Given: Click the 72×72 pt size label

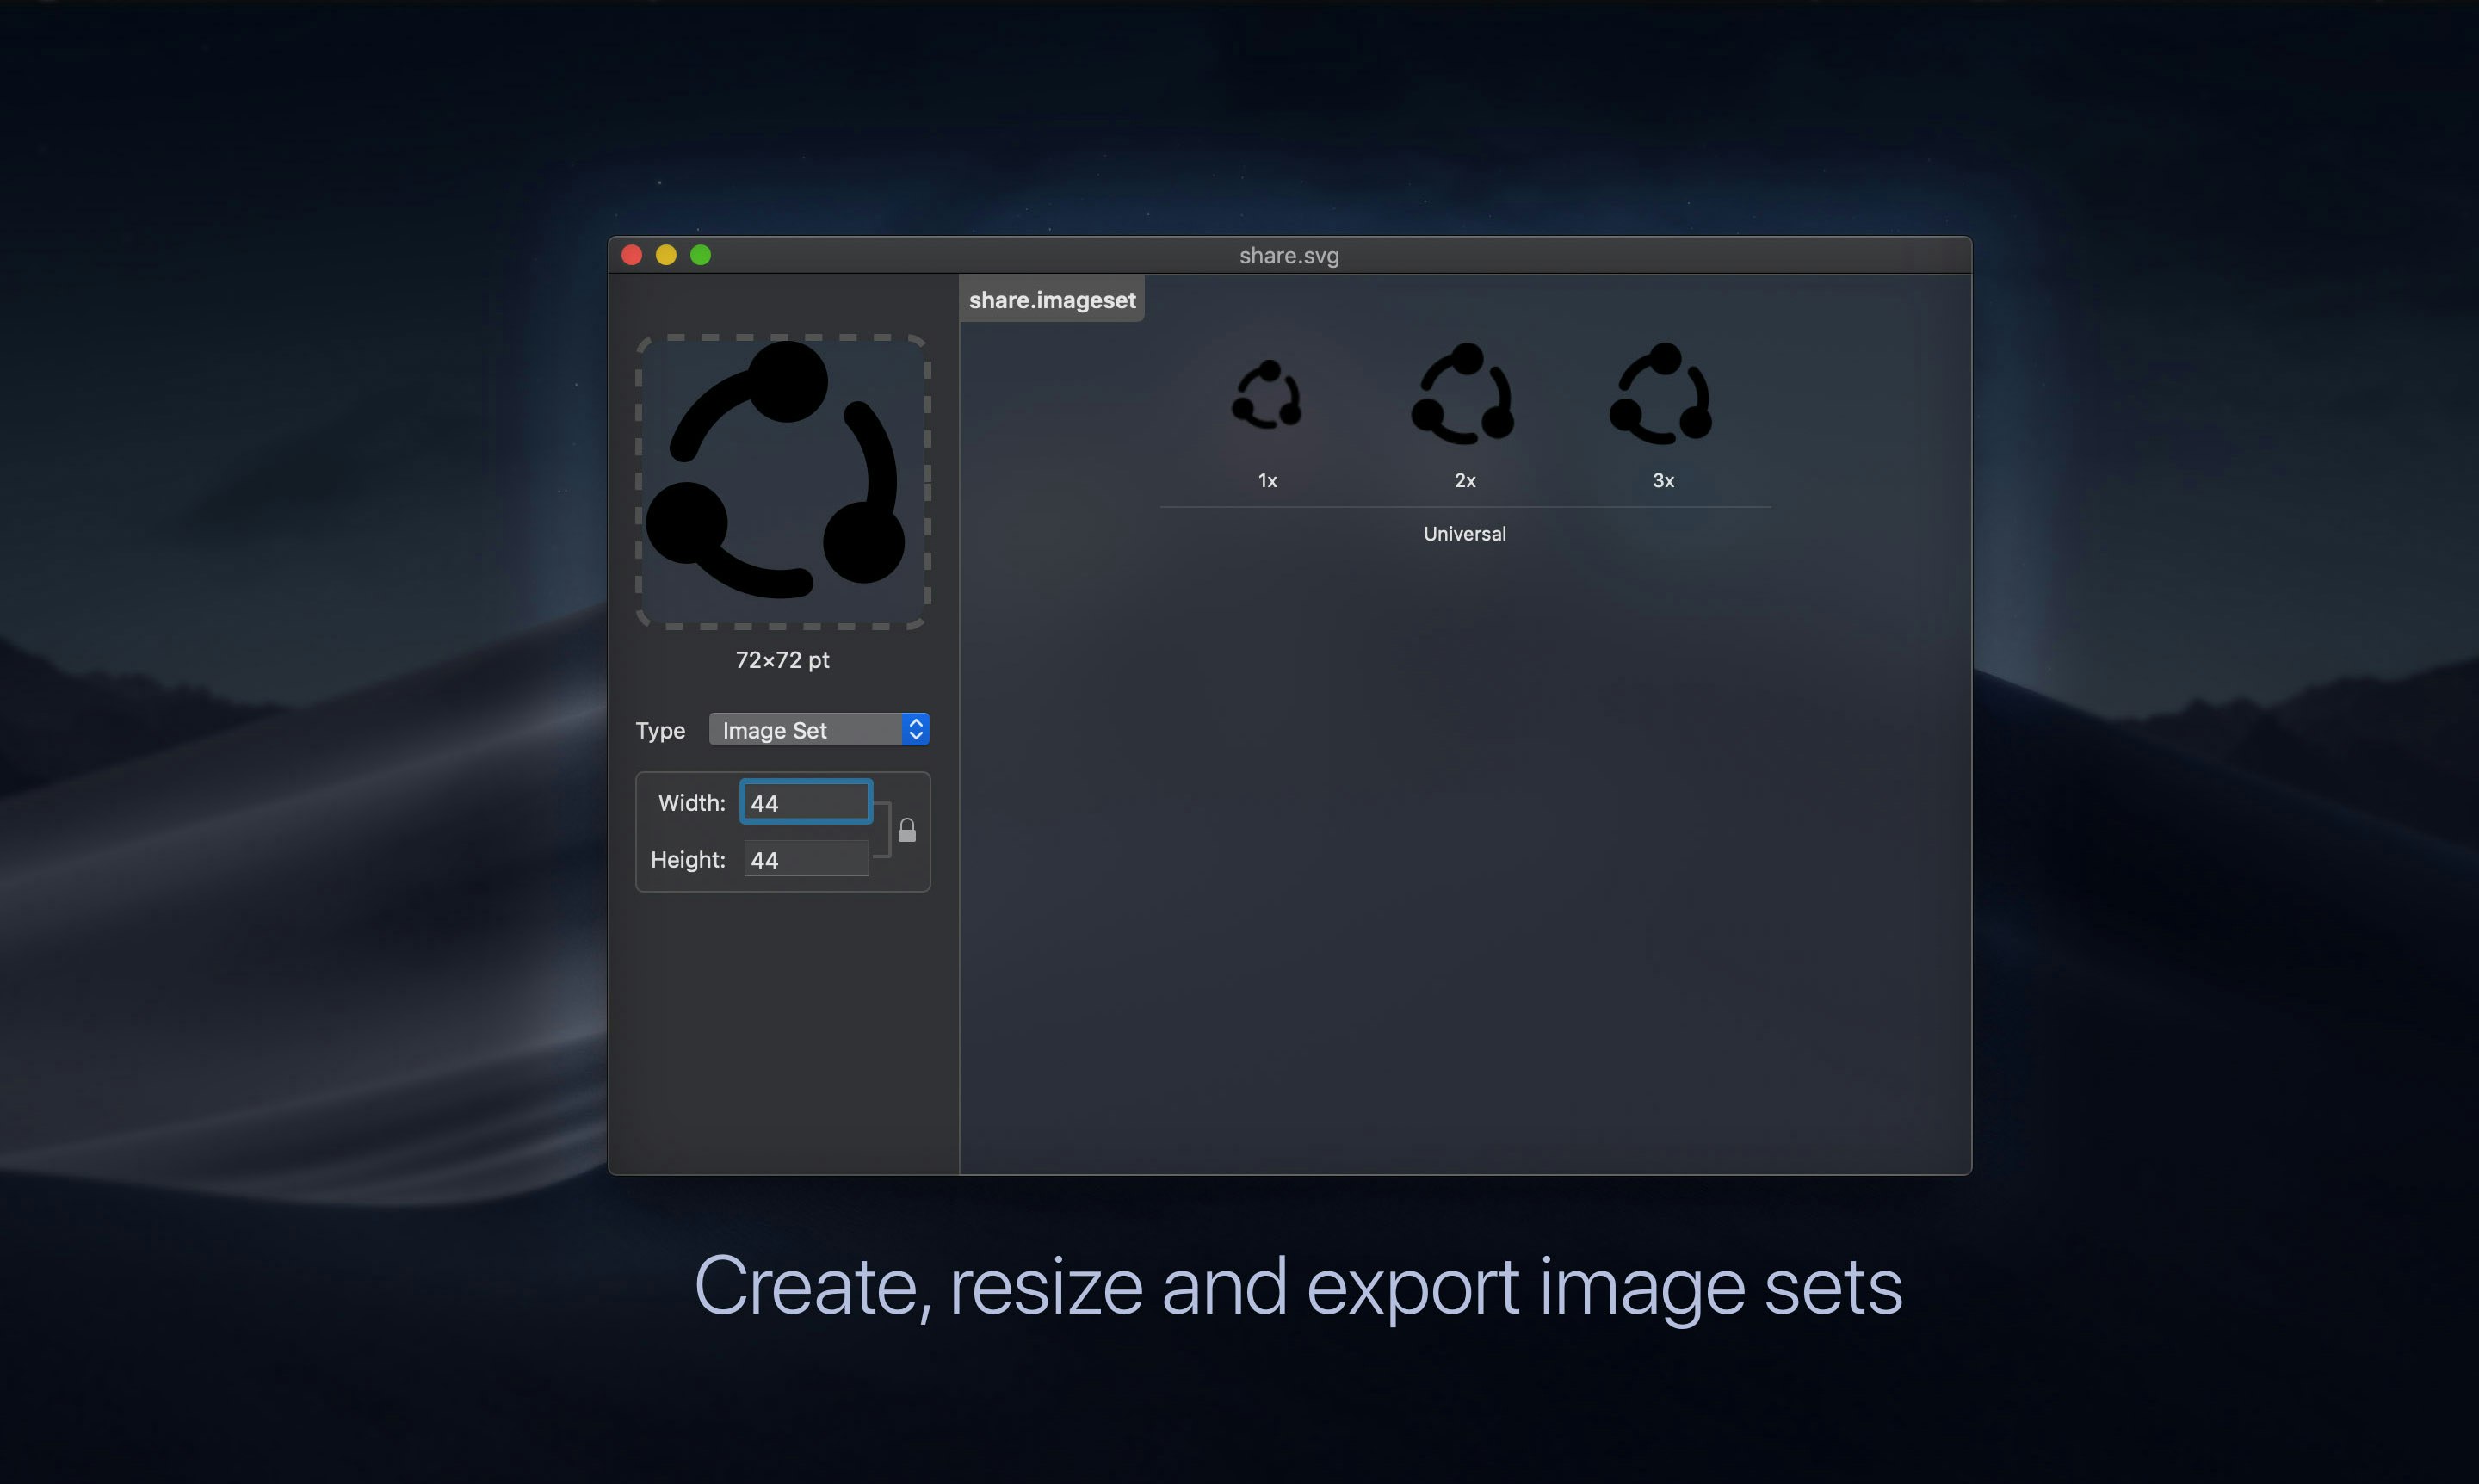Looking at the screenshot, I should [782, 659].
